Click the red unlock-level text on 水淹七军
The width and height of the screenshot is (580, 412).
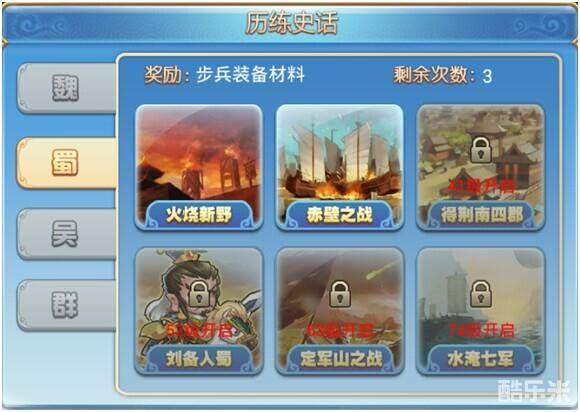tap(481, 330)
